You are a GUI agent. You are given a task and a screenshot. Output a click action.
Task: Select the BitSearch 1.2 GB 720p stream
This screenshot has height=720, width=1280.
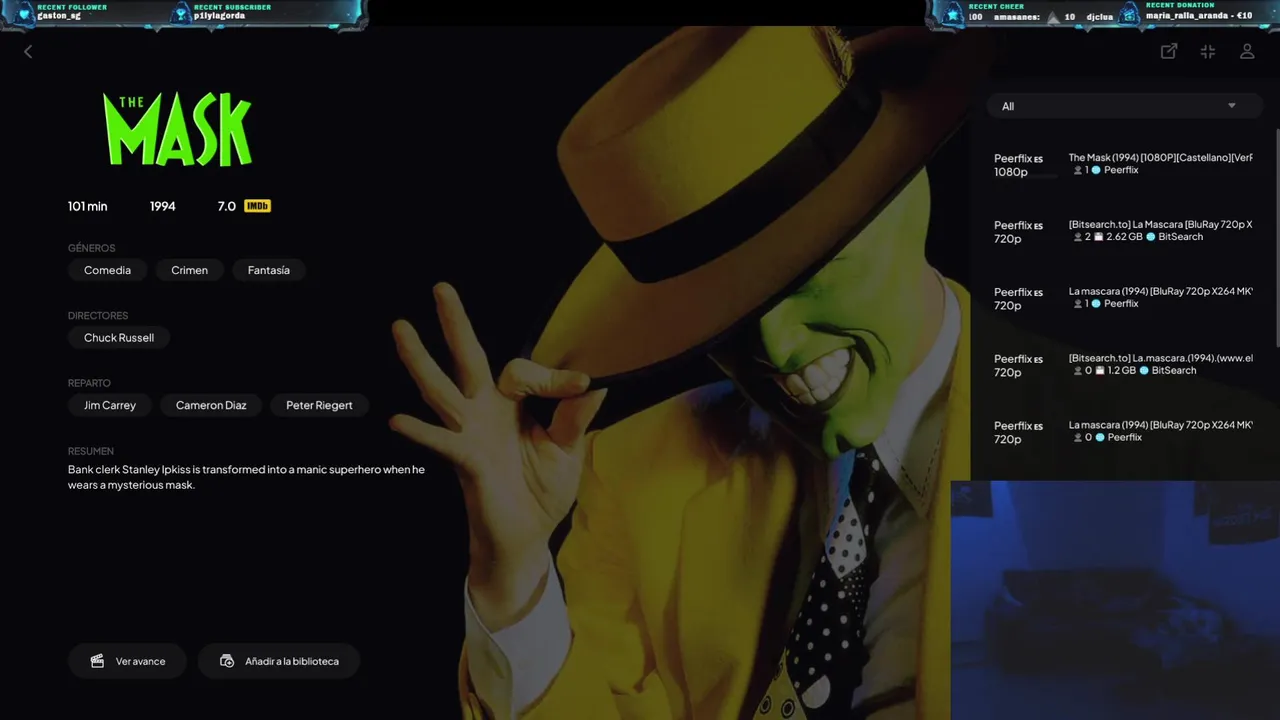tap(1124, 365)
